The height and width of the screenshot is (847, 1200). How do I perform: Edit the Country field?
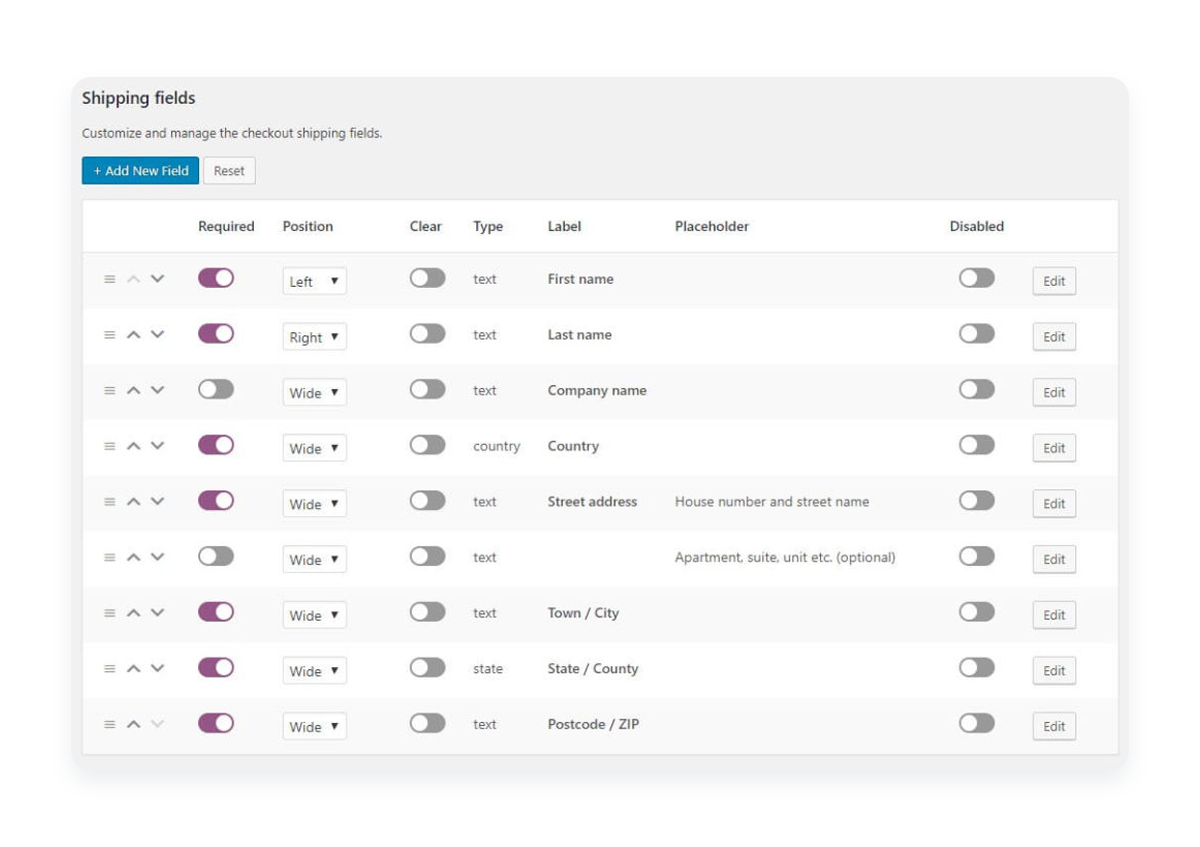point(1054,448)
